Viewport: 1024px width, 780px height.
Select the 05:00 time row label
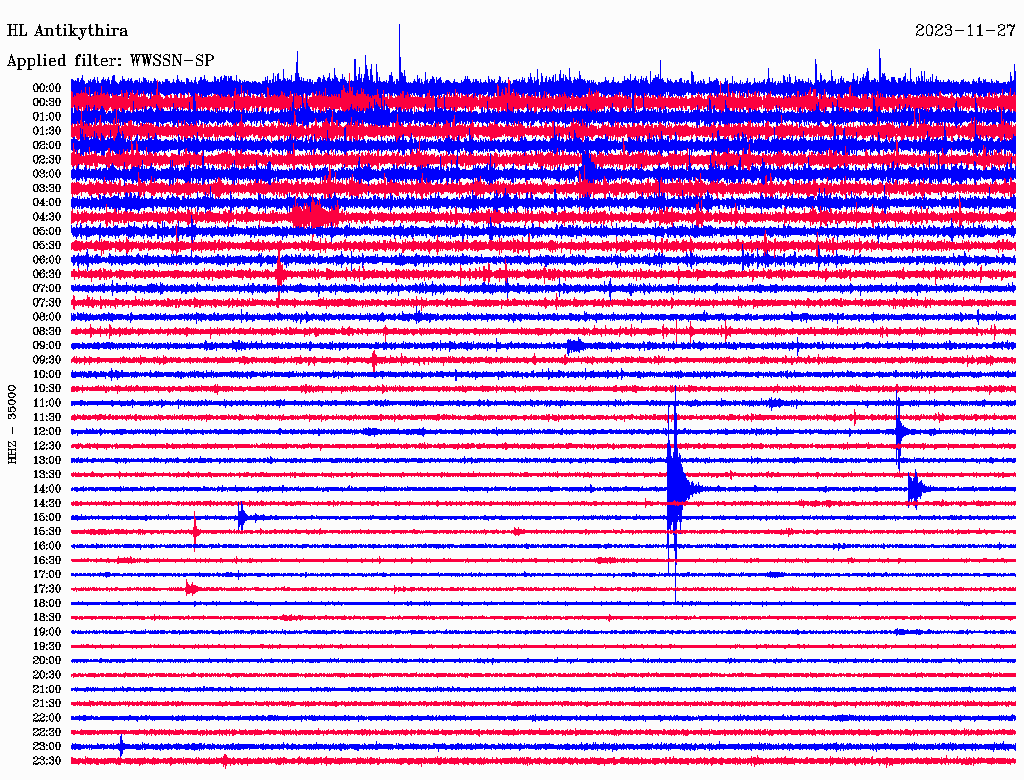pos(47,231)
